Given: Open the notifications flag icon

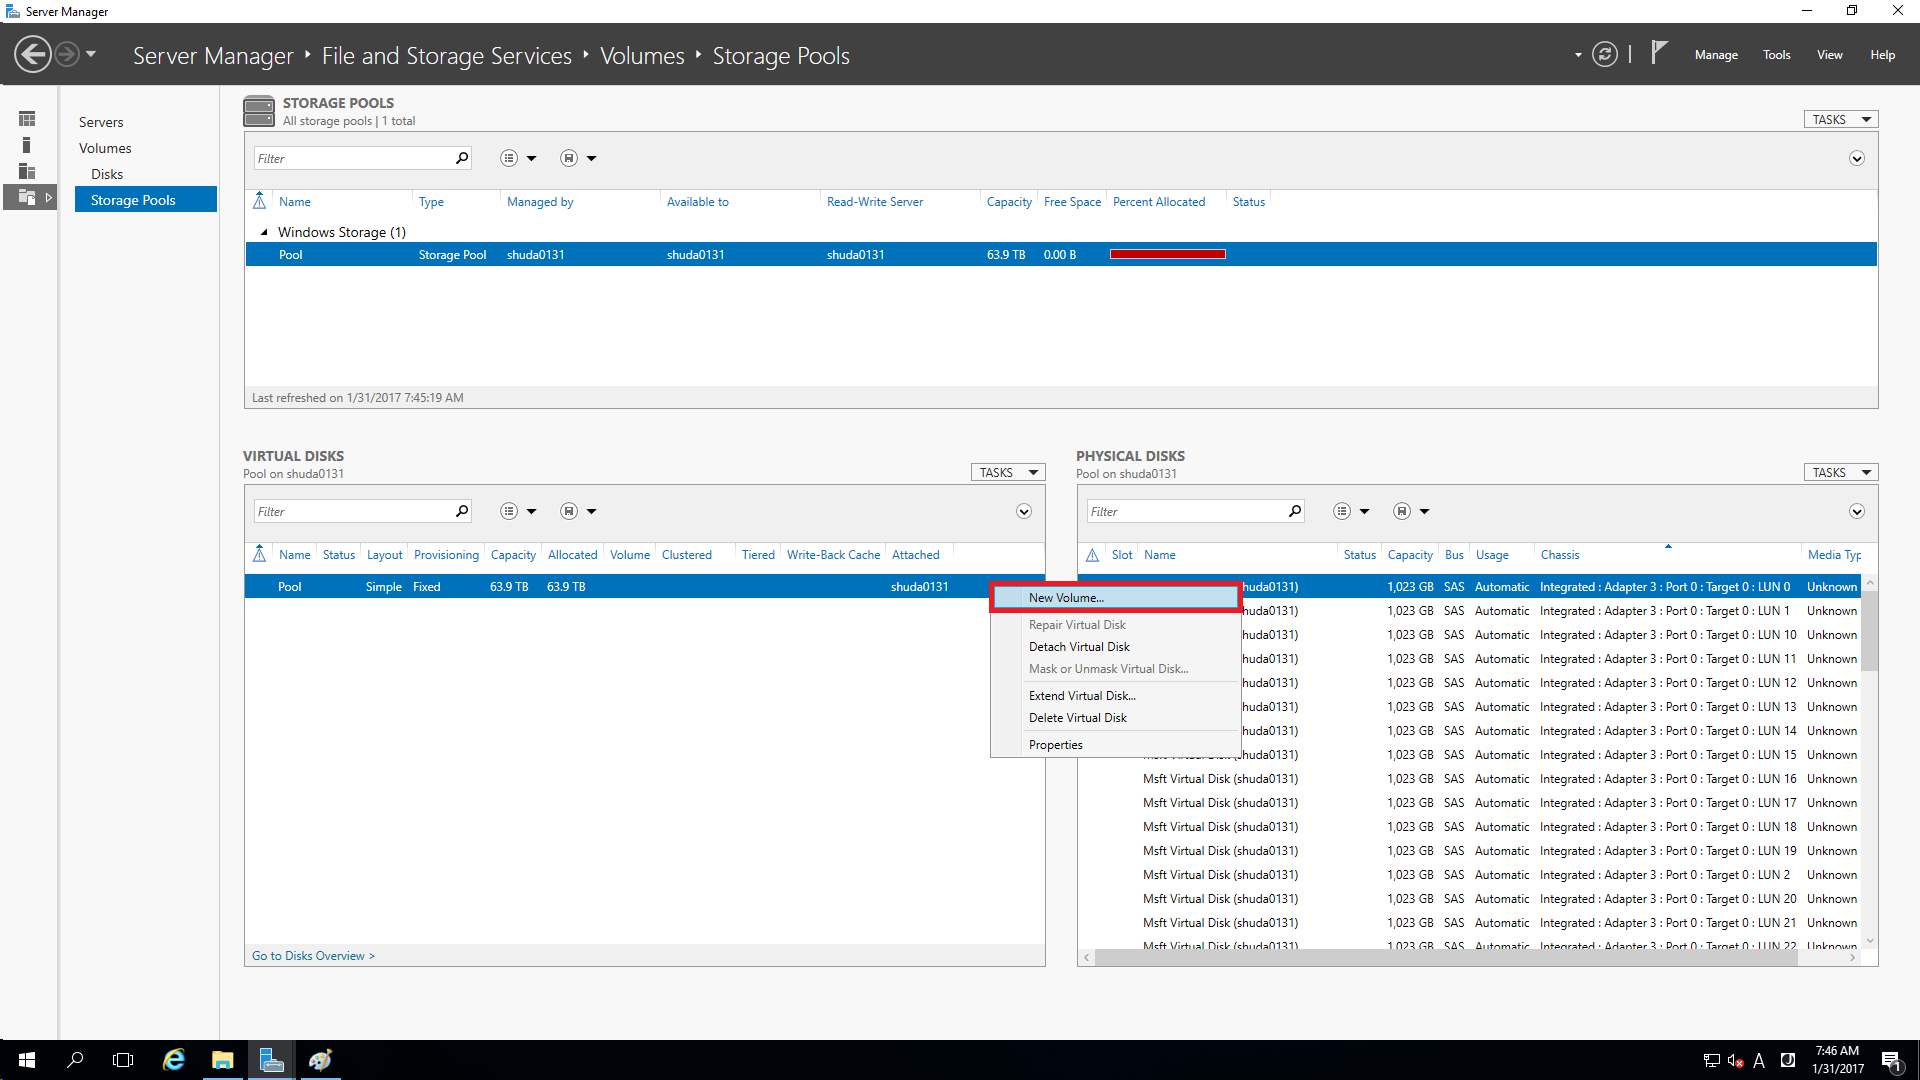Looking at the screenshot, I should coord(1659,52).
